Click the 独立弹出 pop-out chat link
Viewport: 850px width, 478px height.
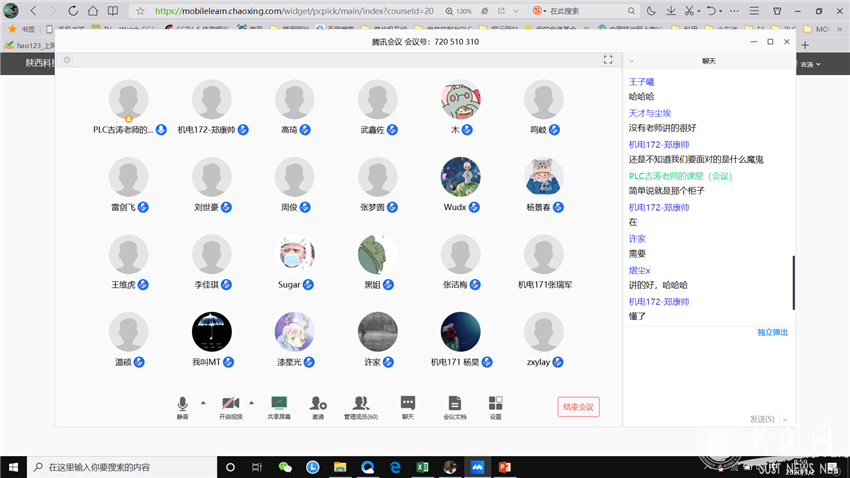[772, 332]
